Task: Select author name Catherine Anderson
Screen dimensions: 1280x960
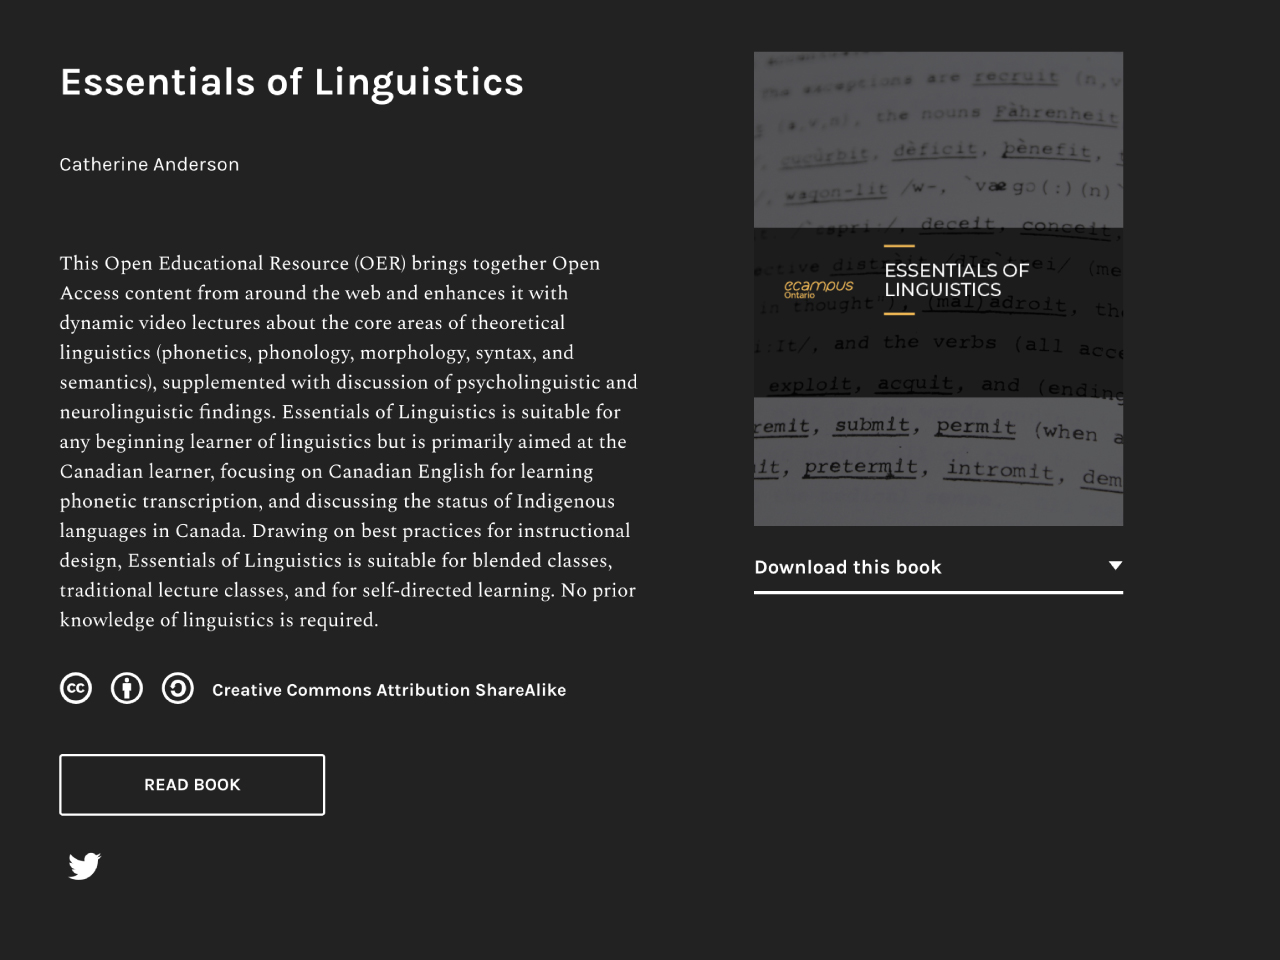Action: pyautogui.click(x=149, y=164)
